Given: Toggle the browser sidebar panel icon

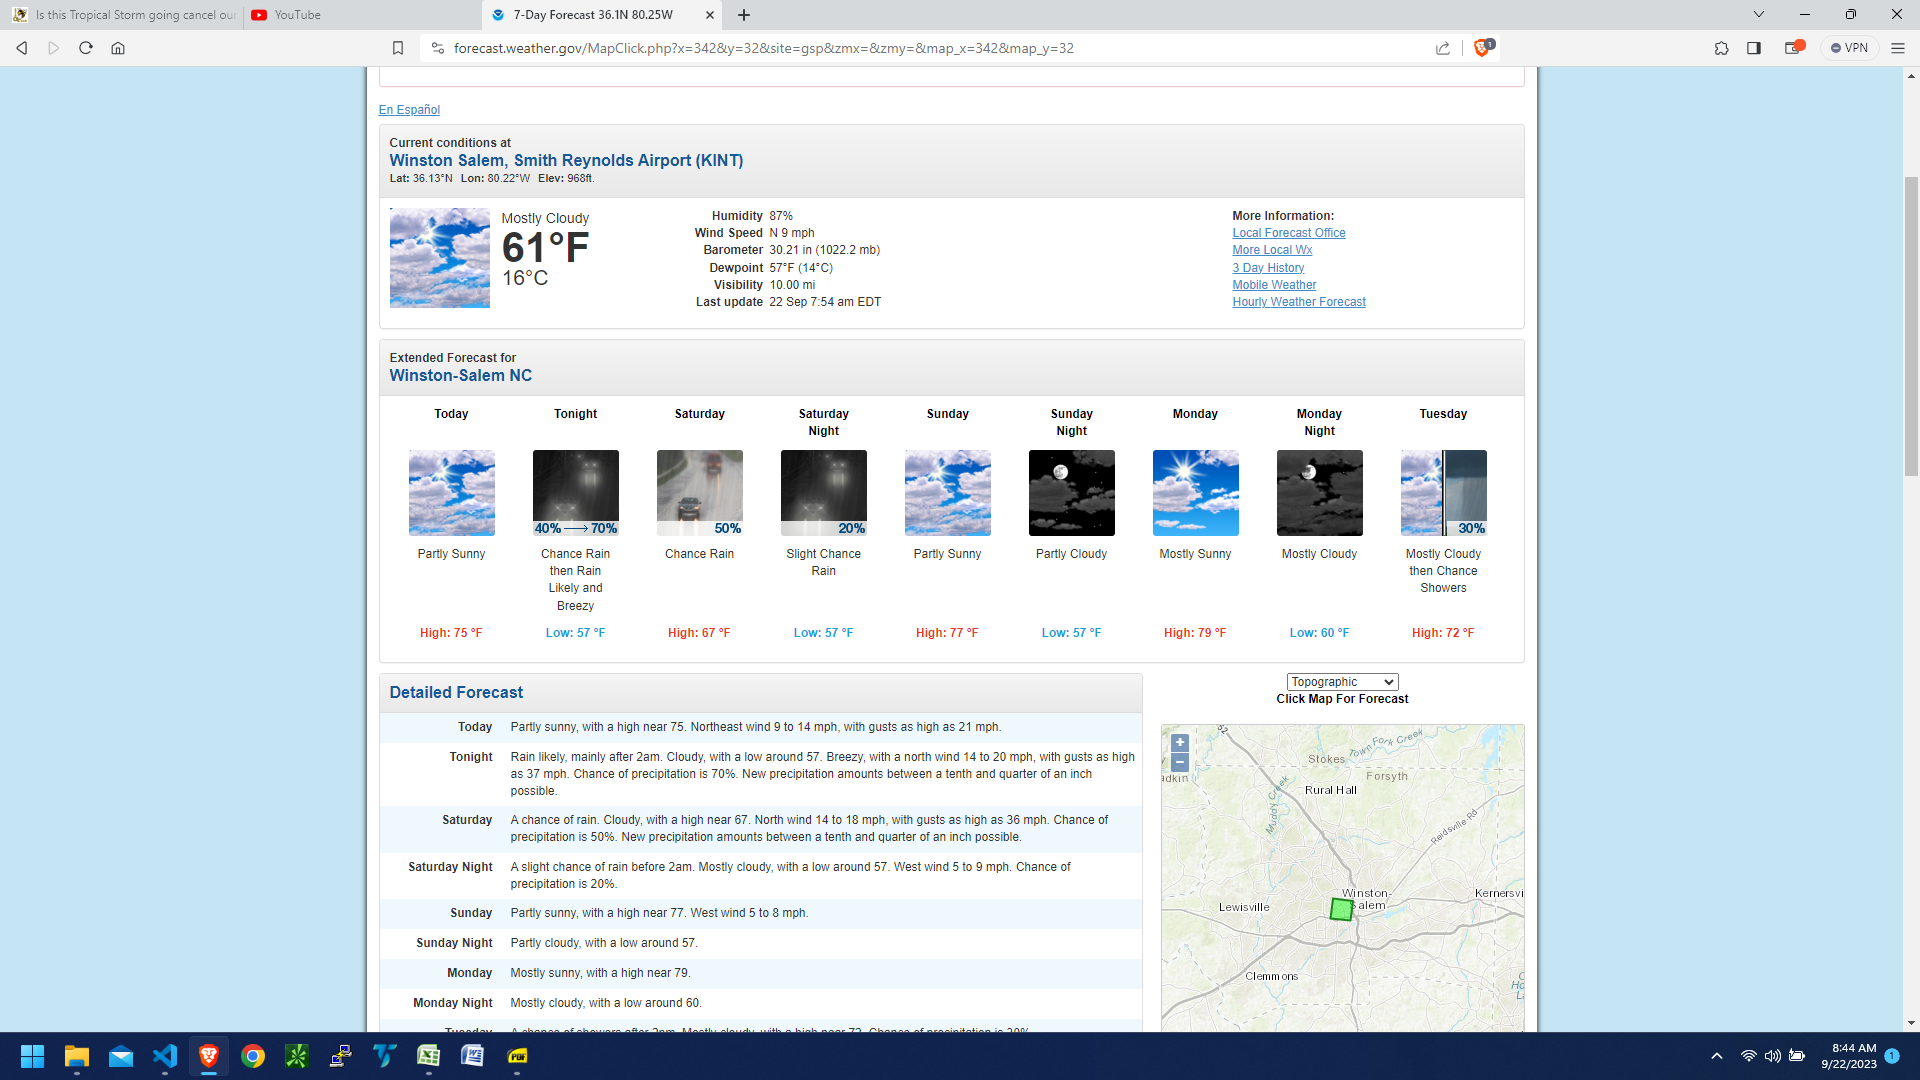Looking at the screenshot, I should click(1754, 48).
